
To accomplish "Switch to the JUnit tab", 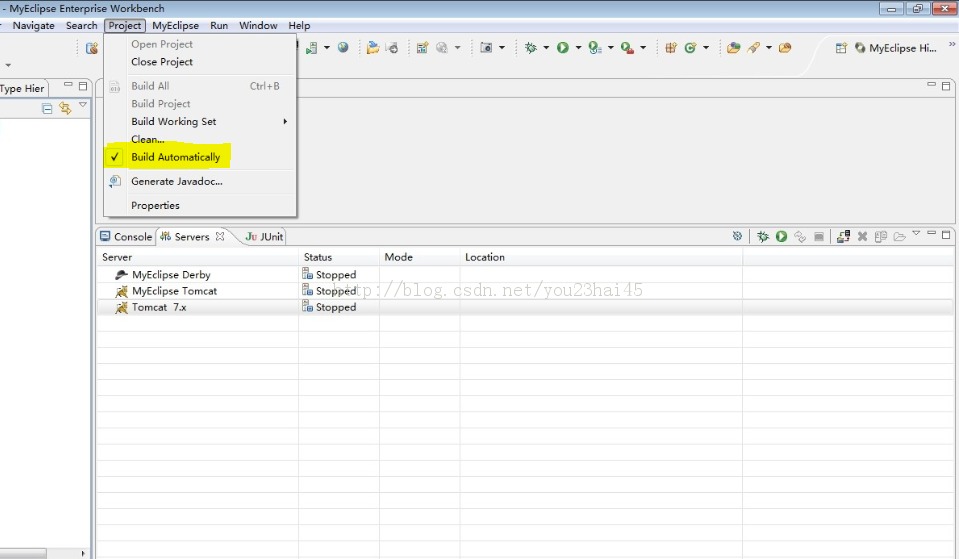I will point(265,237).
